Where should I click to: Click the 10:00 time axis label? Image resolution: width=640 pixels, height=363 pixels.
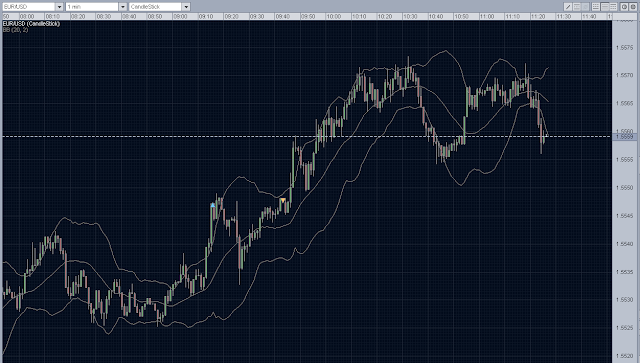333,16
